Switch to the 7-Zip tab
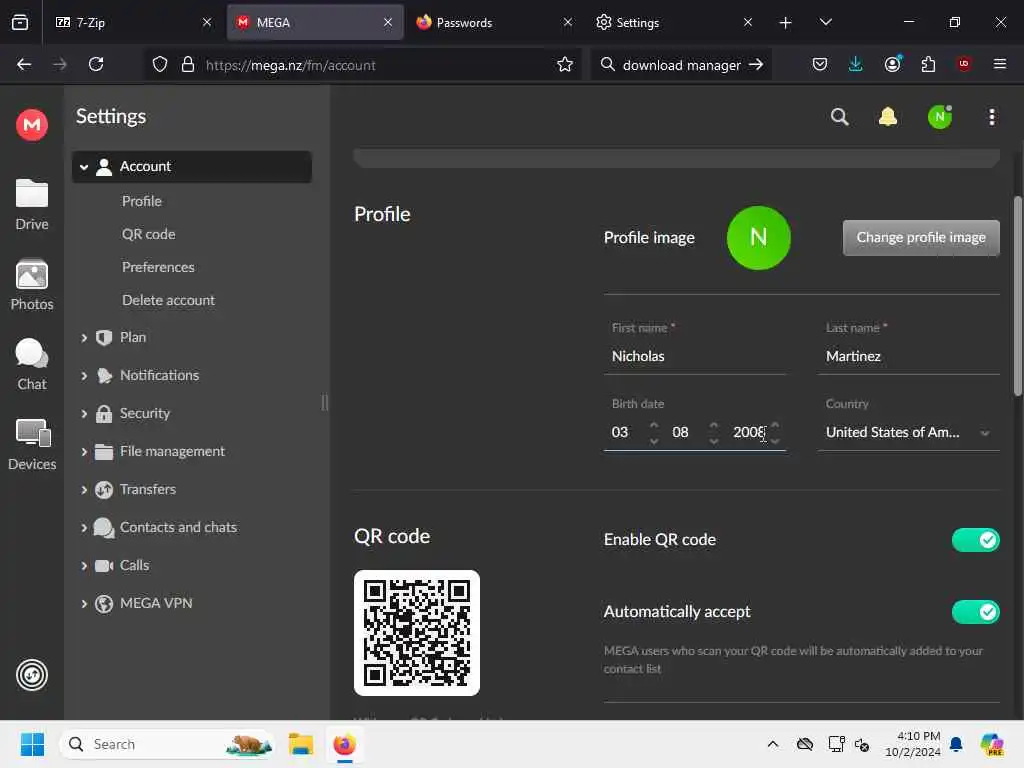 (133, 23)
